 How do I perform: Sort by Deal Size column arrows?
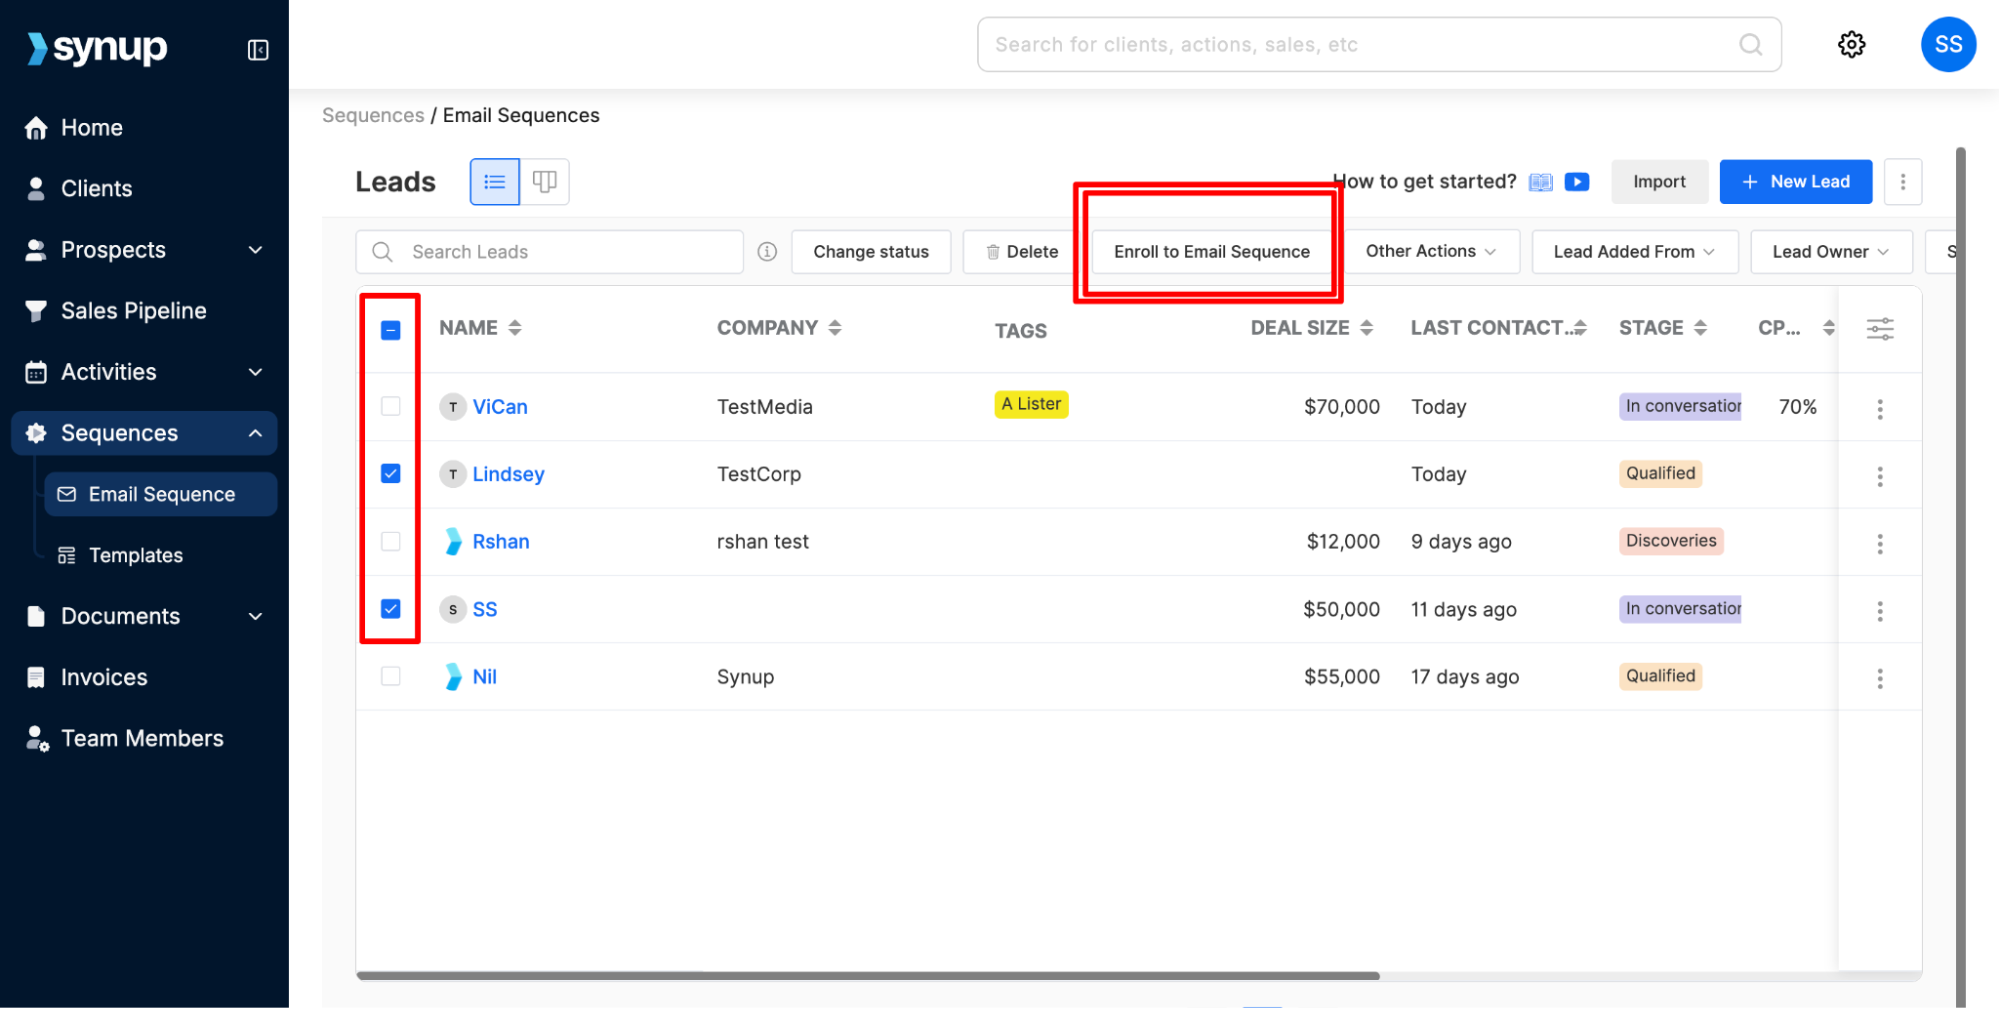(x=1366, y=328)
